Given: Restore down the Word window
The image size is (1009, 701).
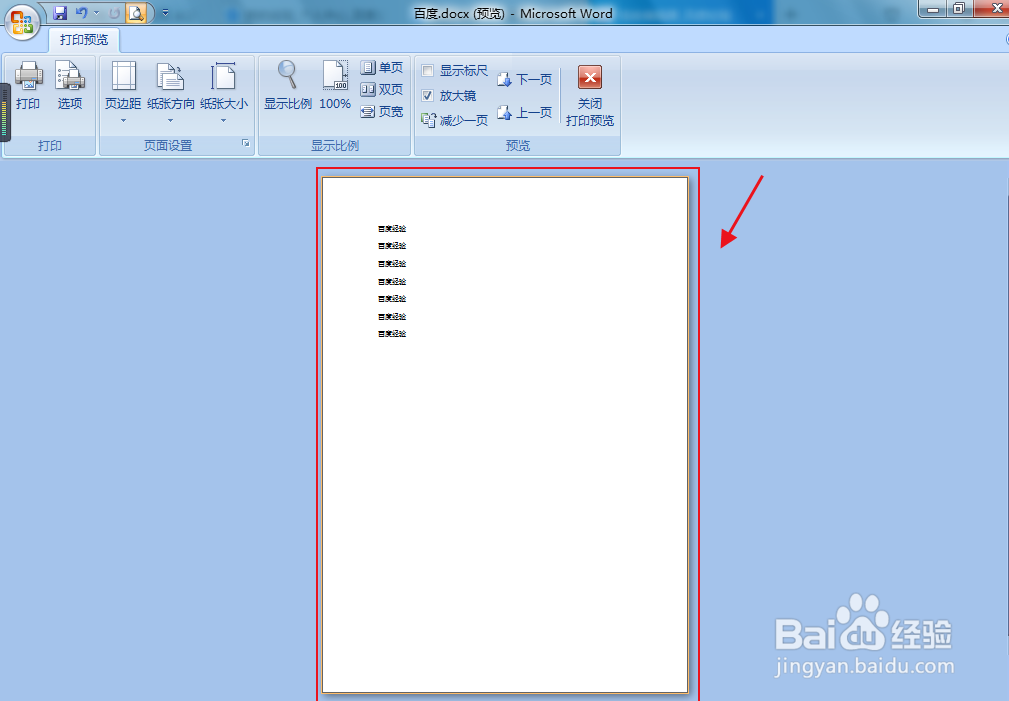Looking at the screenshot, I should point(959,9).
